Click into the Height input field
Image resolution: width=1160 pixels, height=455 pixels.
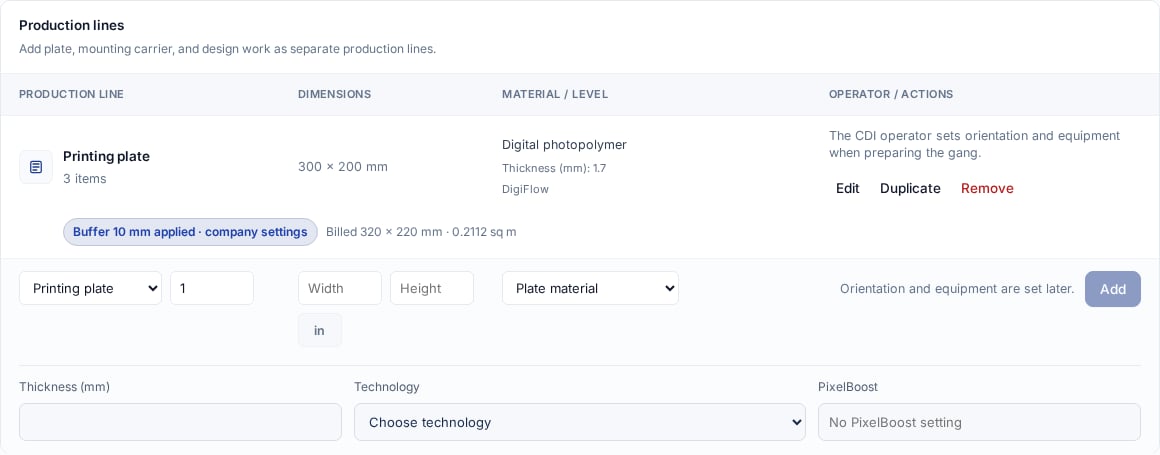pyautogui.click(x=432, y=289)
